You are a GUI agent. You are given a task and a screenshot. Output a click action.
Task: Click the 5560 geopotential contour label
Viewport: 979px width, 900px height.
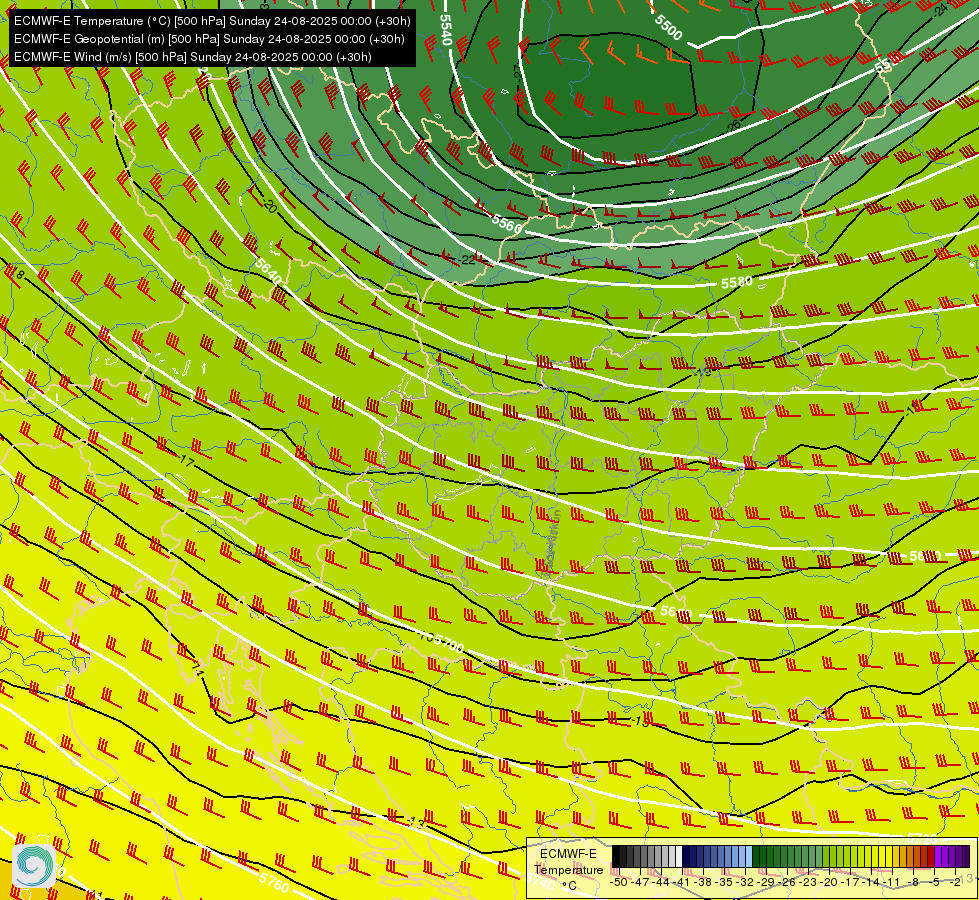point(506,223)
